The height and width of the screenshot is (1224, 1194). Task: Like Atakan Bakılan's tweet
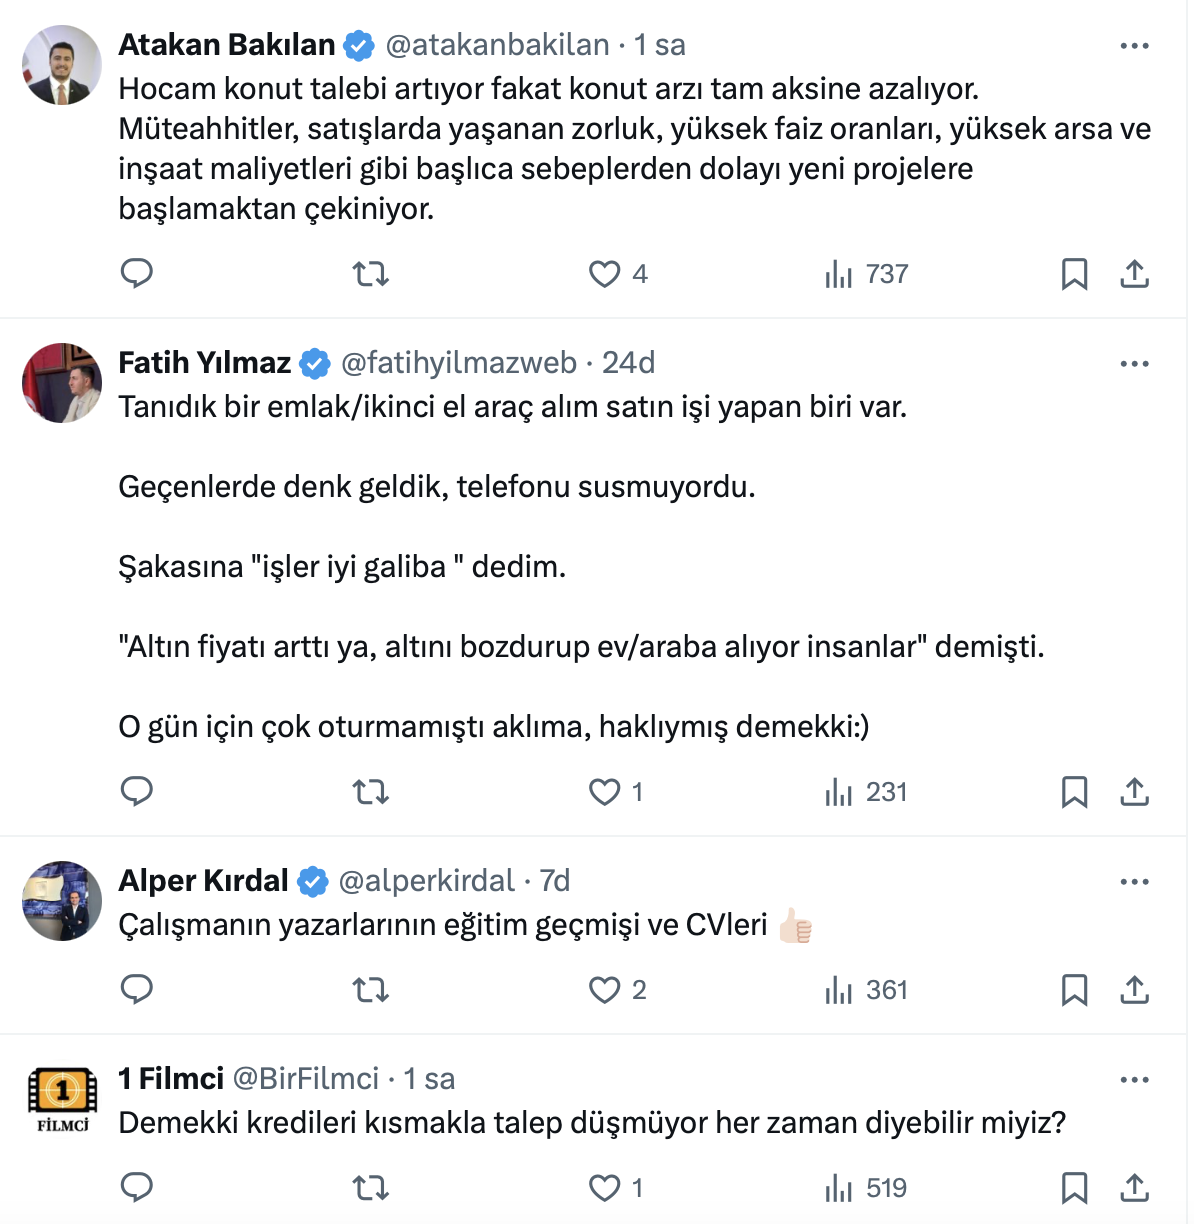[x=605, y=273]
